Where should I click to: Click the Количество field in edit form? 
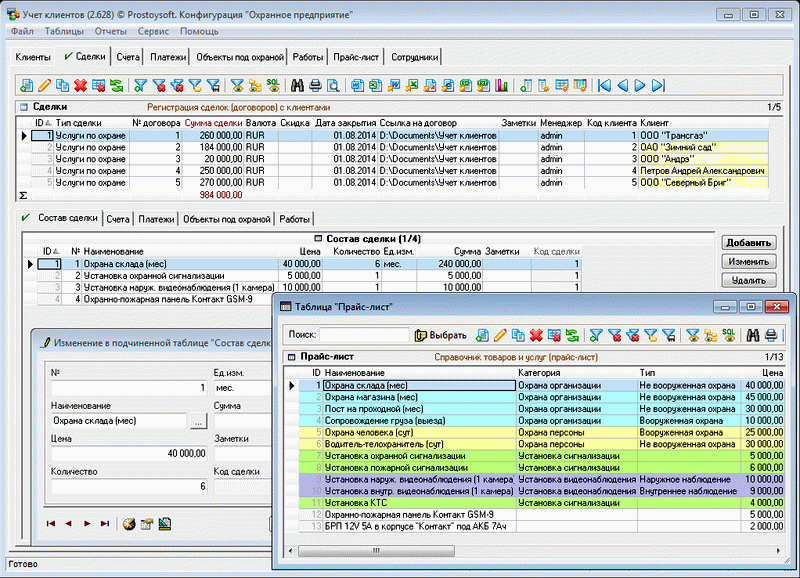[128, 486]
